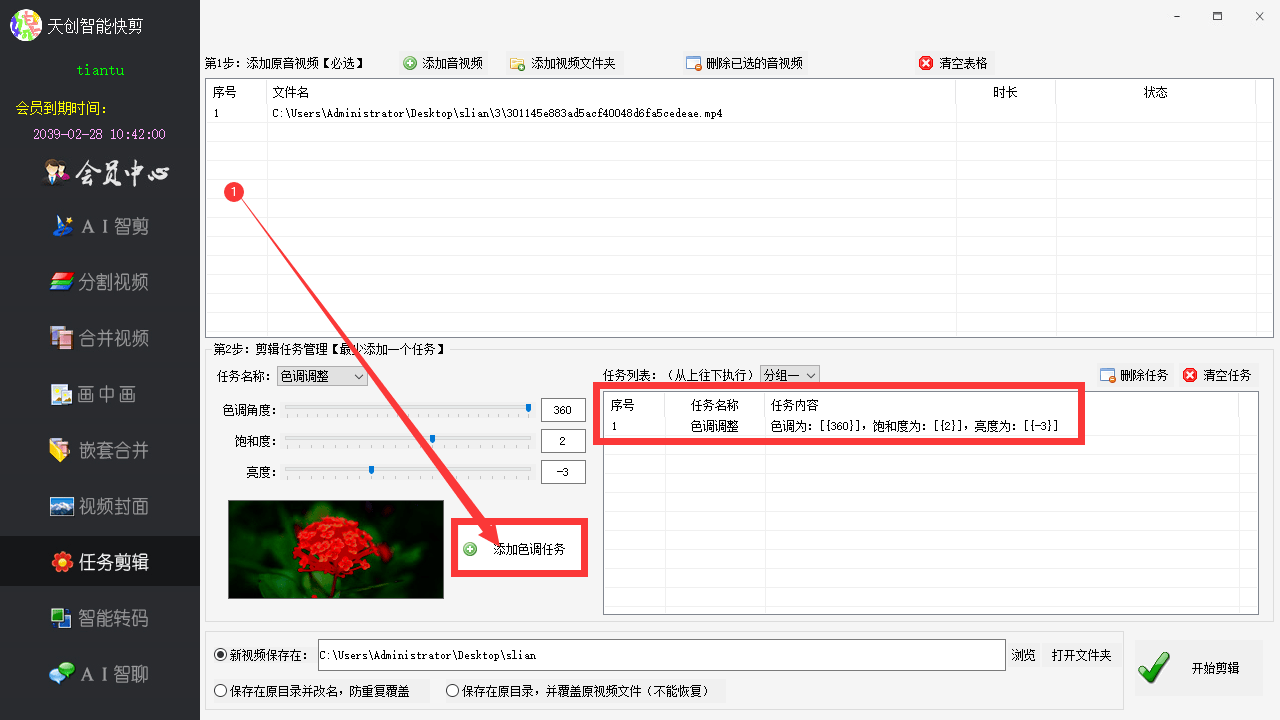The image size is (1280, 720).
Task: Click the red X icon of 清空表格
Action: (926, 63)
